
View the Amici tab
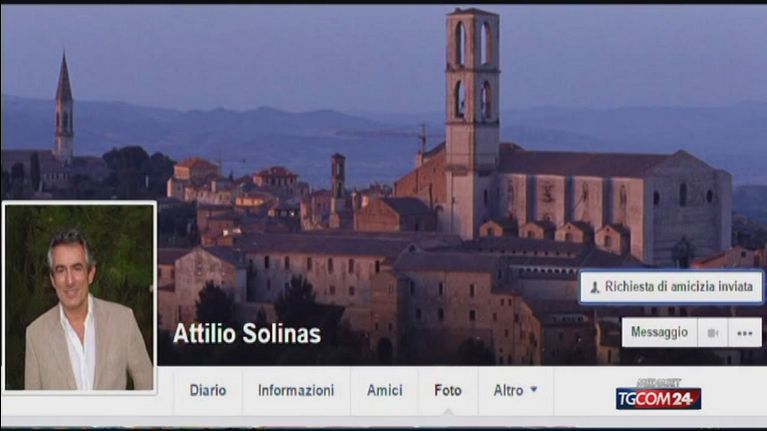(x=385, y=390)
